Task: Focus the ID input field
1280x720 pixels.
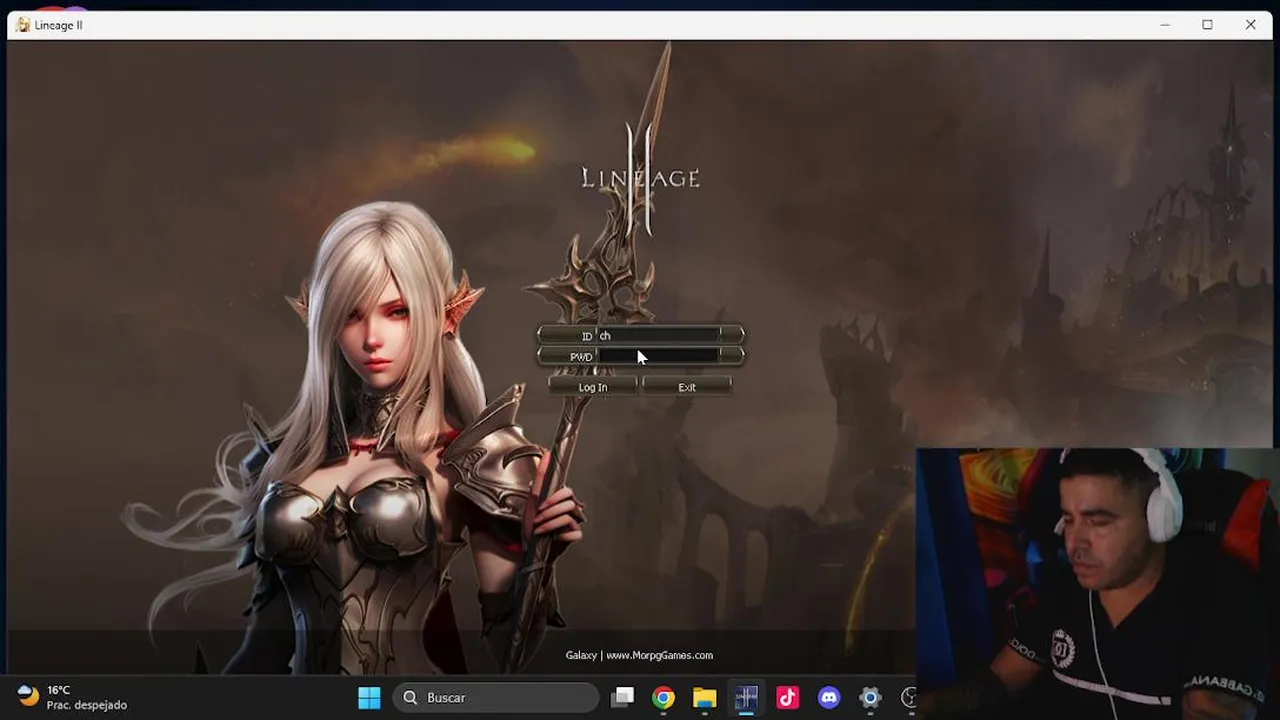Action: coord(658,335)
